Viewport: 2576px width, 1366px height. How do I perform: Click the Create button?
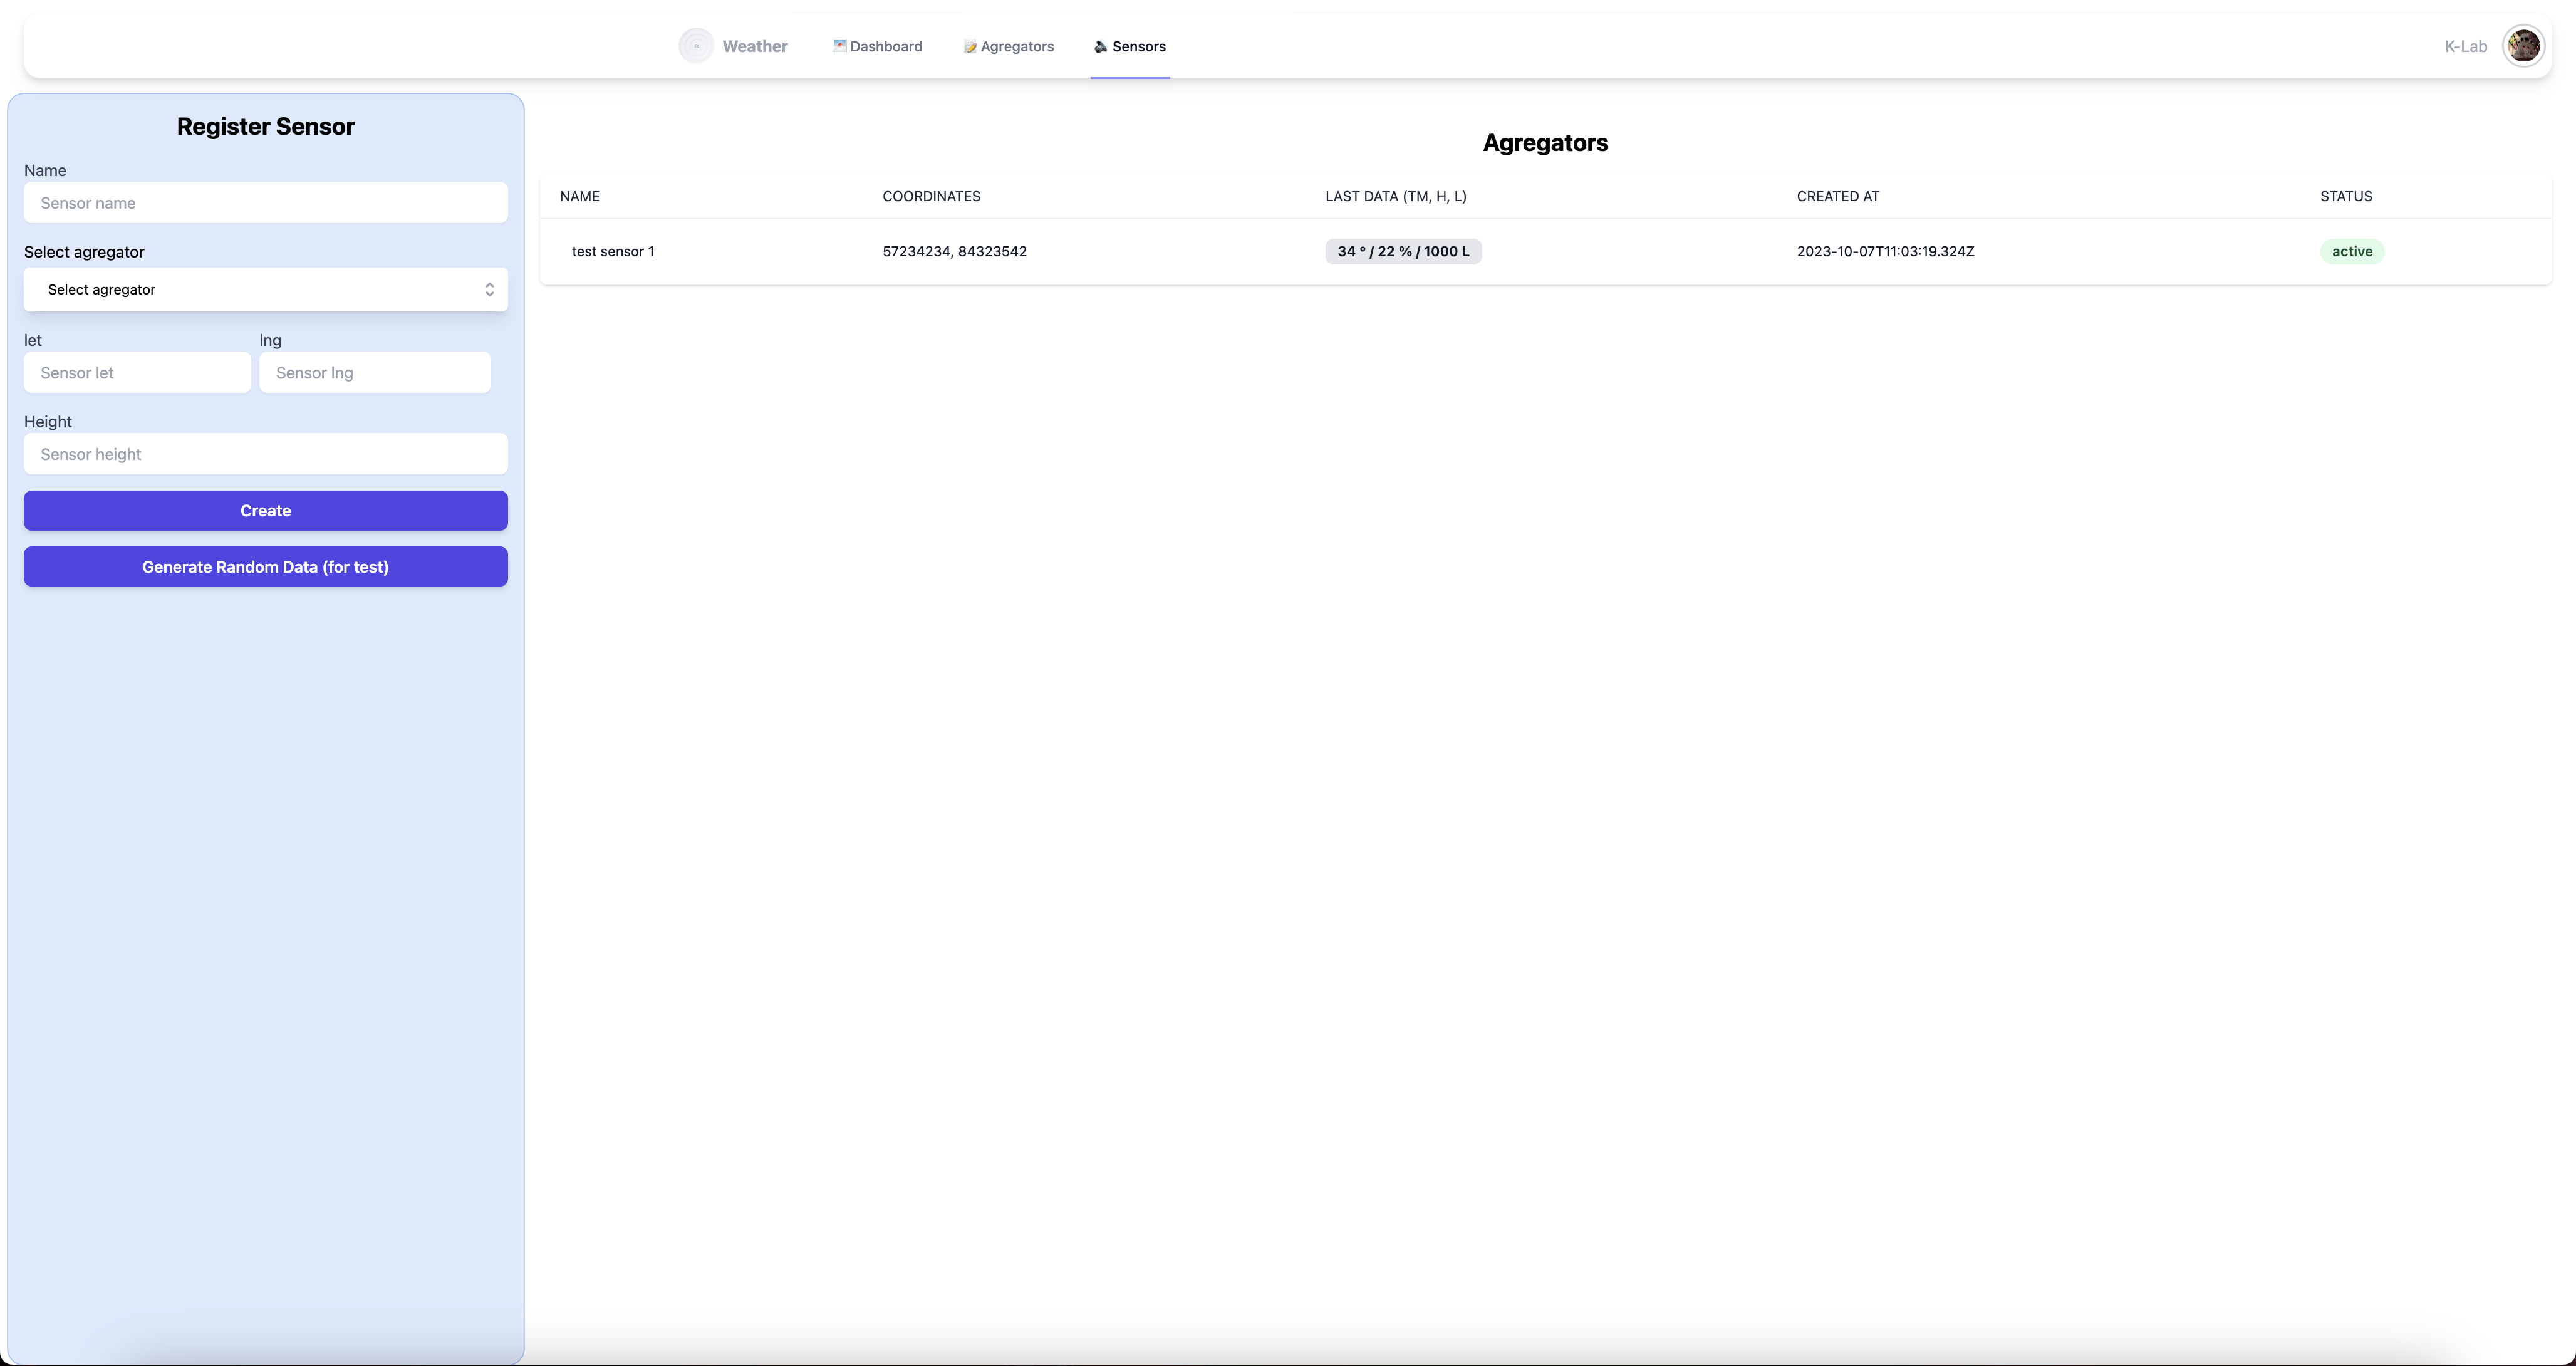click(x=266, y=511)
